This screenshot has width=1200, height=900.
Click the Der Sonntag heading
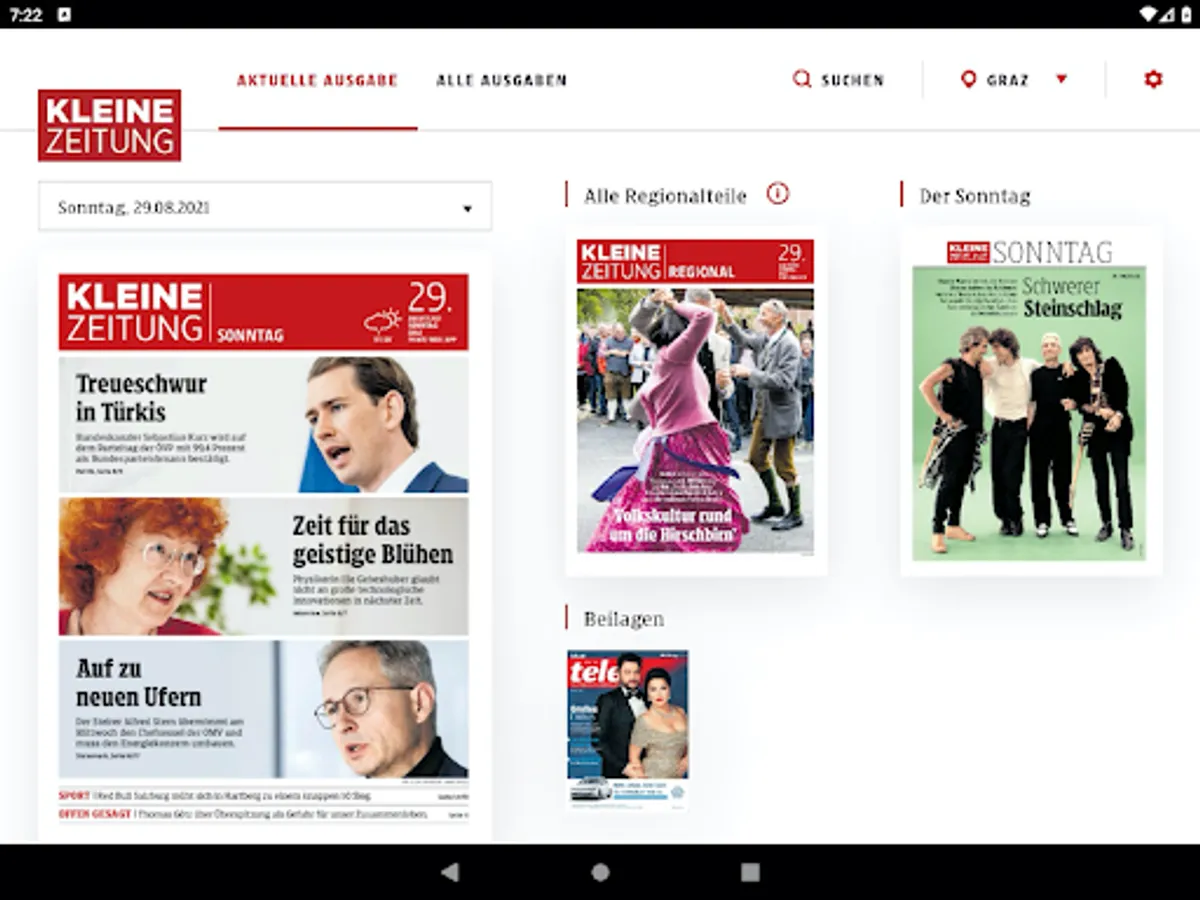(975, 196)
